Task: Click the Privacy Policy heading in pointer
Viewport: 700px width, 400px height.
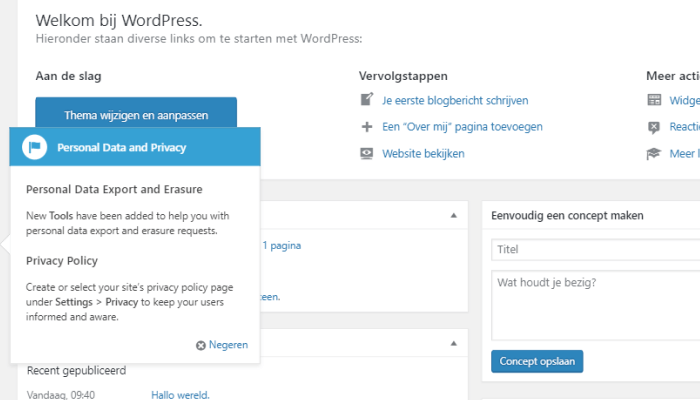Action: [62, 261]
